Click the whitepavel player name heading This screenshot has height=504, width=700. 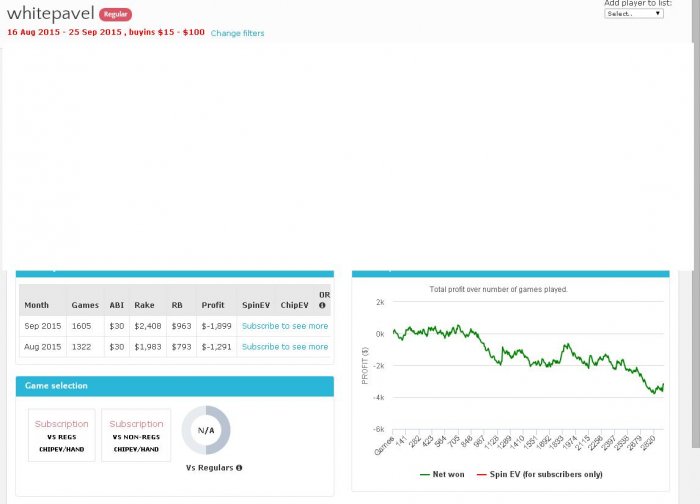pos(50,13)
